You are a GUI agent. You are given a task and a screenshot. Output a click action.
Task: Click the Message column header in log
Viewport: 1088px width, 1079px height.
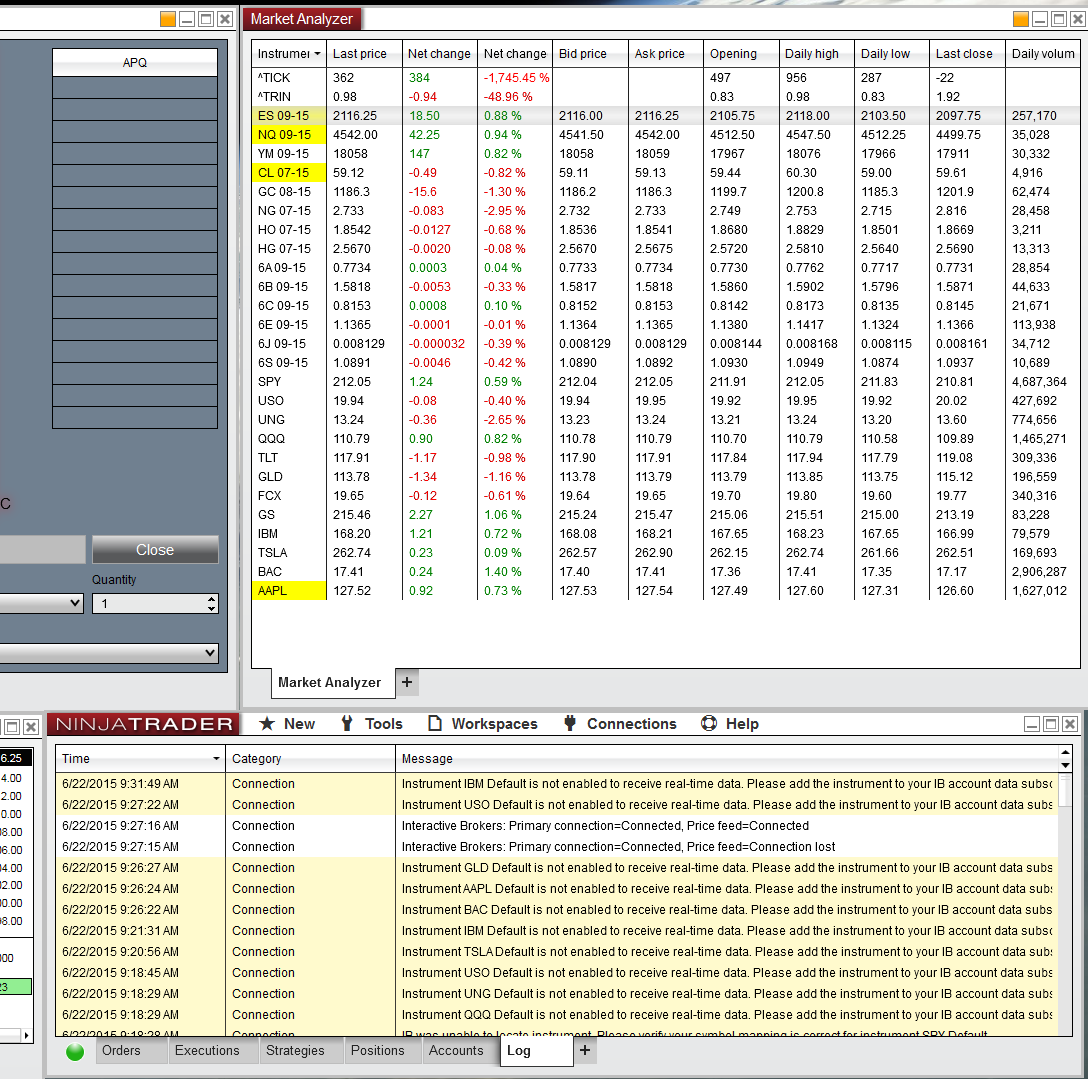(x=726, y=758)
